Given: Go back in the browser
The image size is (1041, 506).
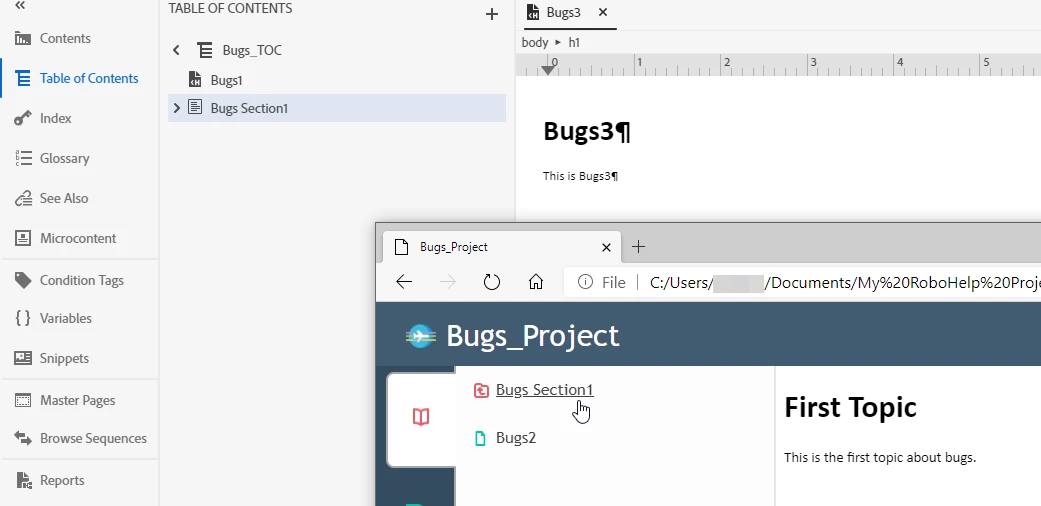Looking at the screenshot, I should click(404, 282).
